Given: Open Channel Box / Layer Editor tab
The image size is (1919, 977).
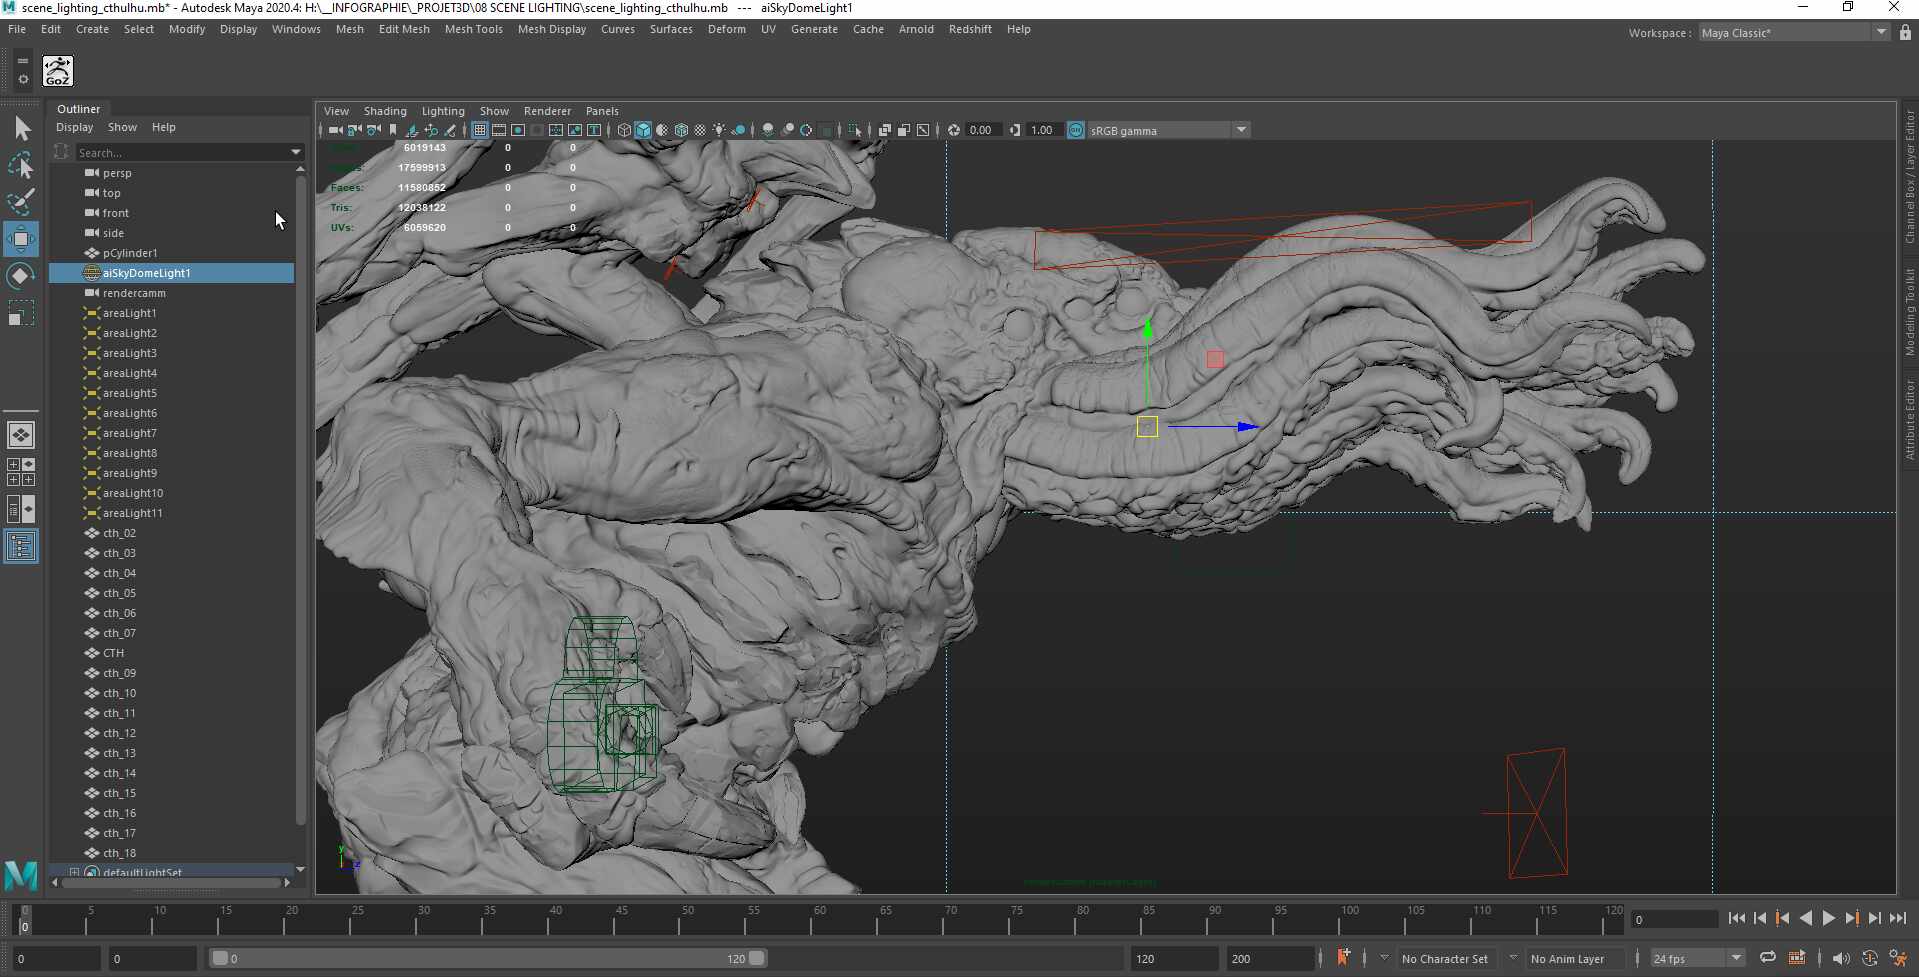Looking at the screenshot, I should click(x=1909, y=177).
